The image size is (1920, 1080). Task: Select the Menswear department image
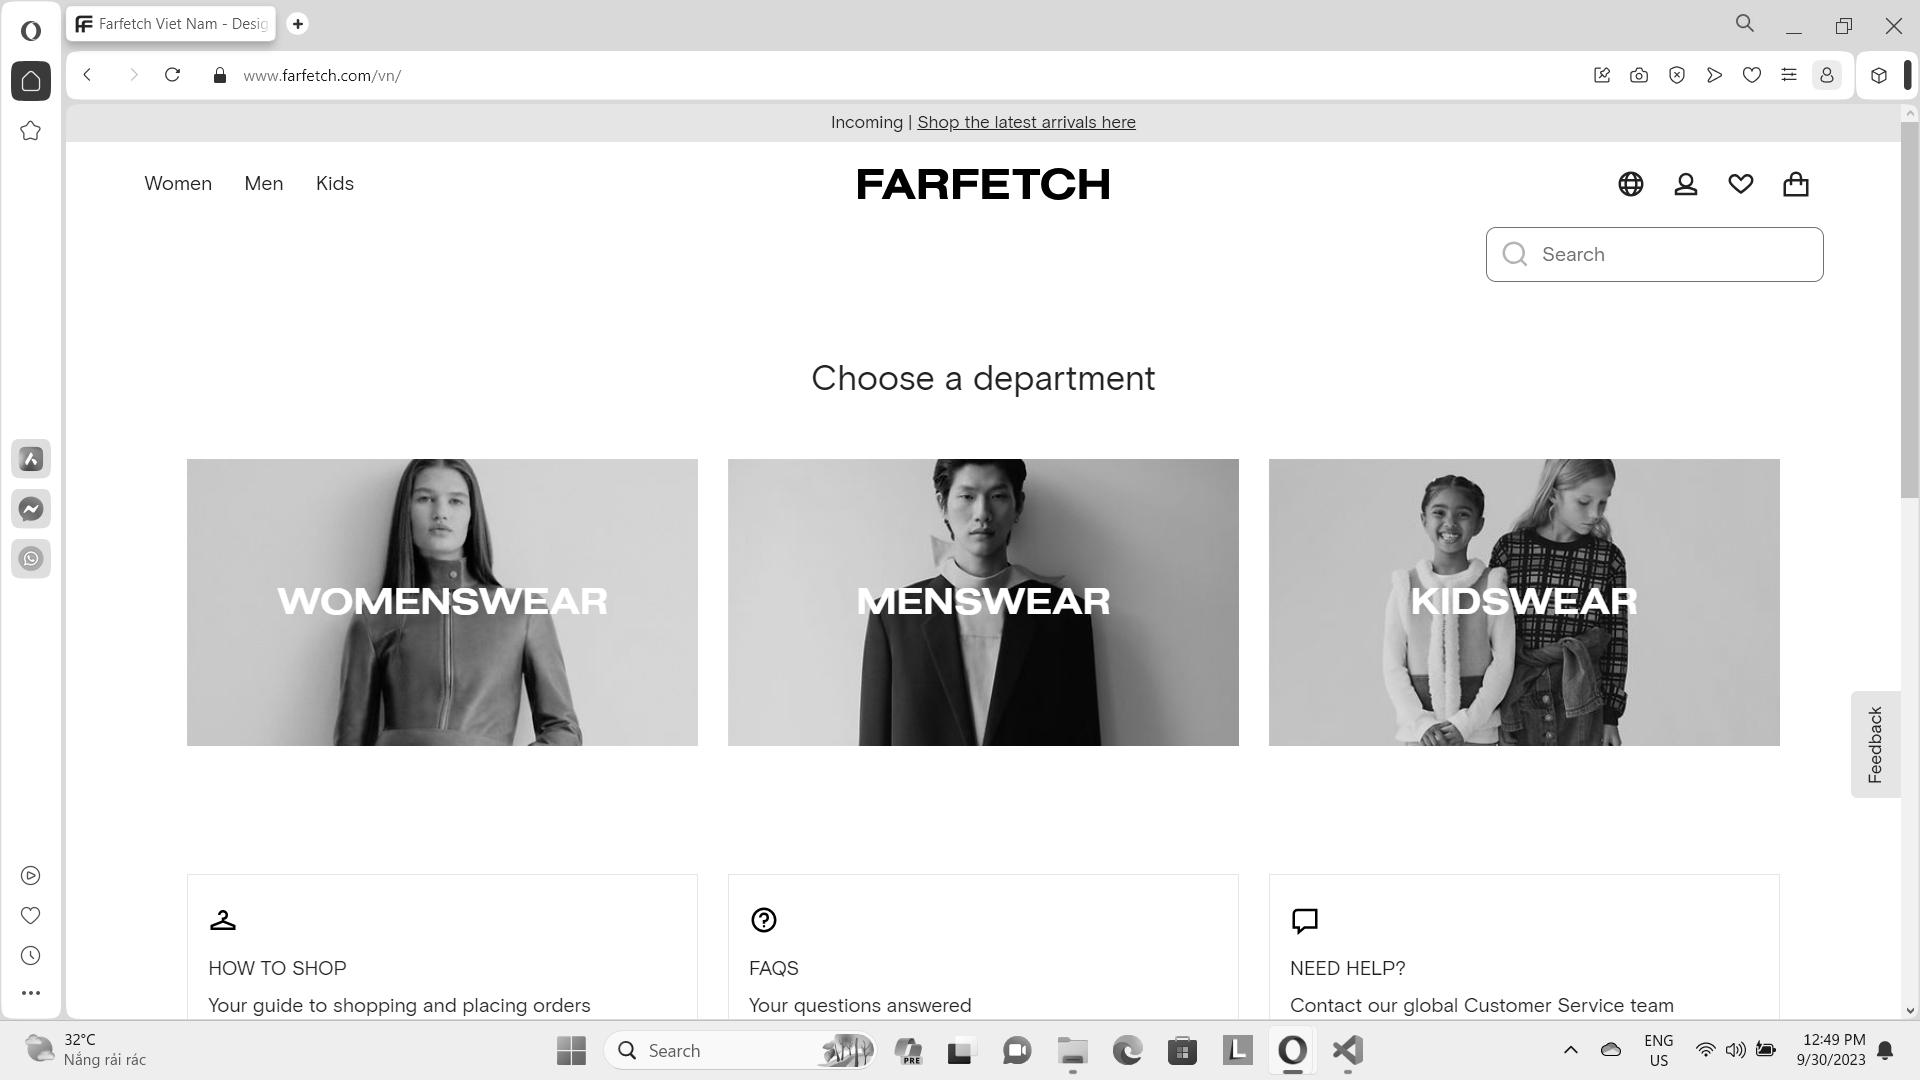coord(982,601)
